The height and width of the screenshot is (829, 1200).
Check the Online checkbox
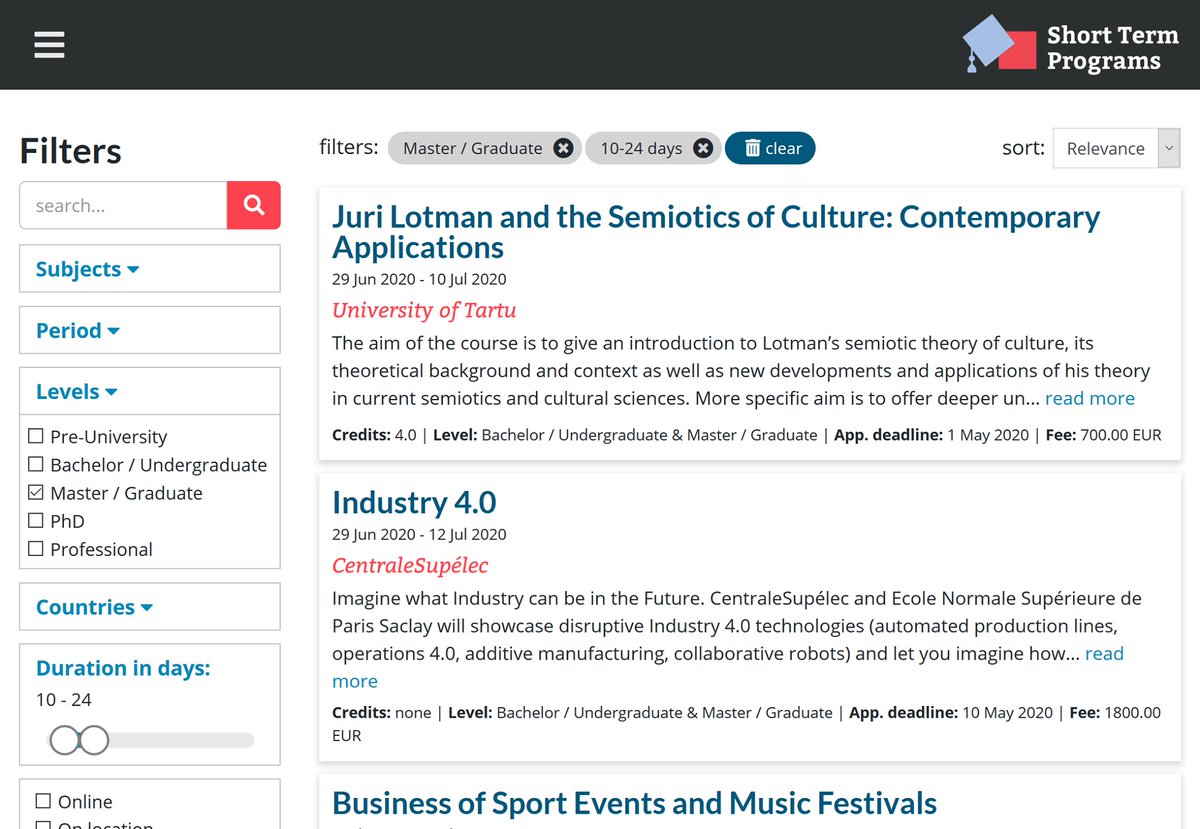coord(43,801)
